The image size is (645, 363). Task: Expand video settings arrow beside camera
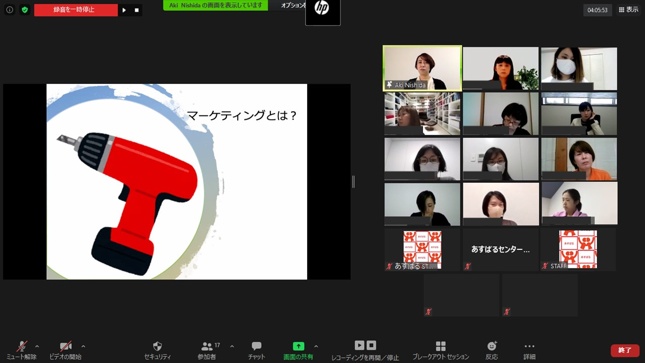click(x=83, y=347)
